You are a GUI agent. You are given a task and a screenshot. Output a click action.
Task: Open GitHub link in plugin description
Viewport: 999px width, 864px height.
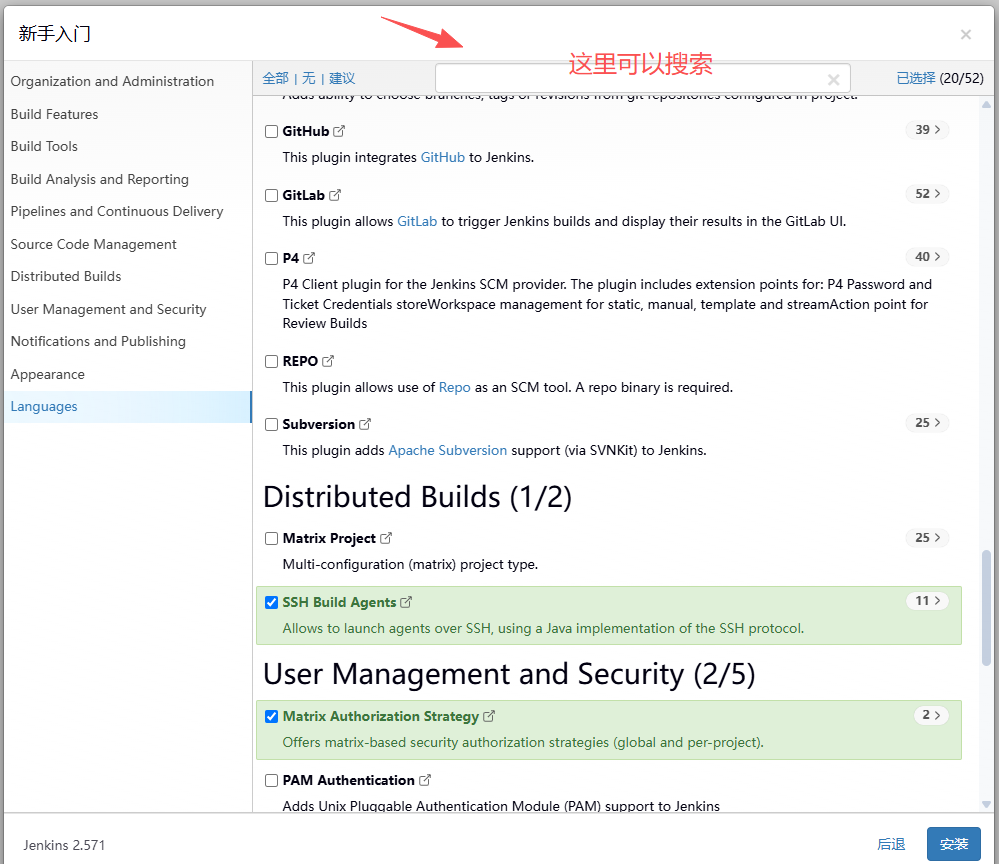click(x=443, y=157)
